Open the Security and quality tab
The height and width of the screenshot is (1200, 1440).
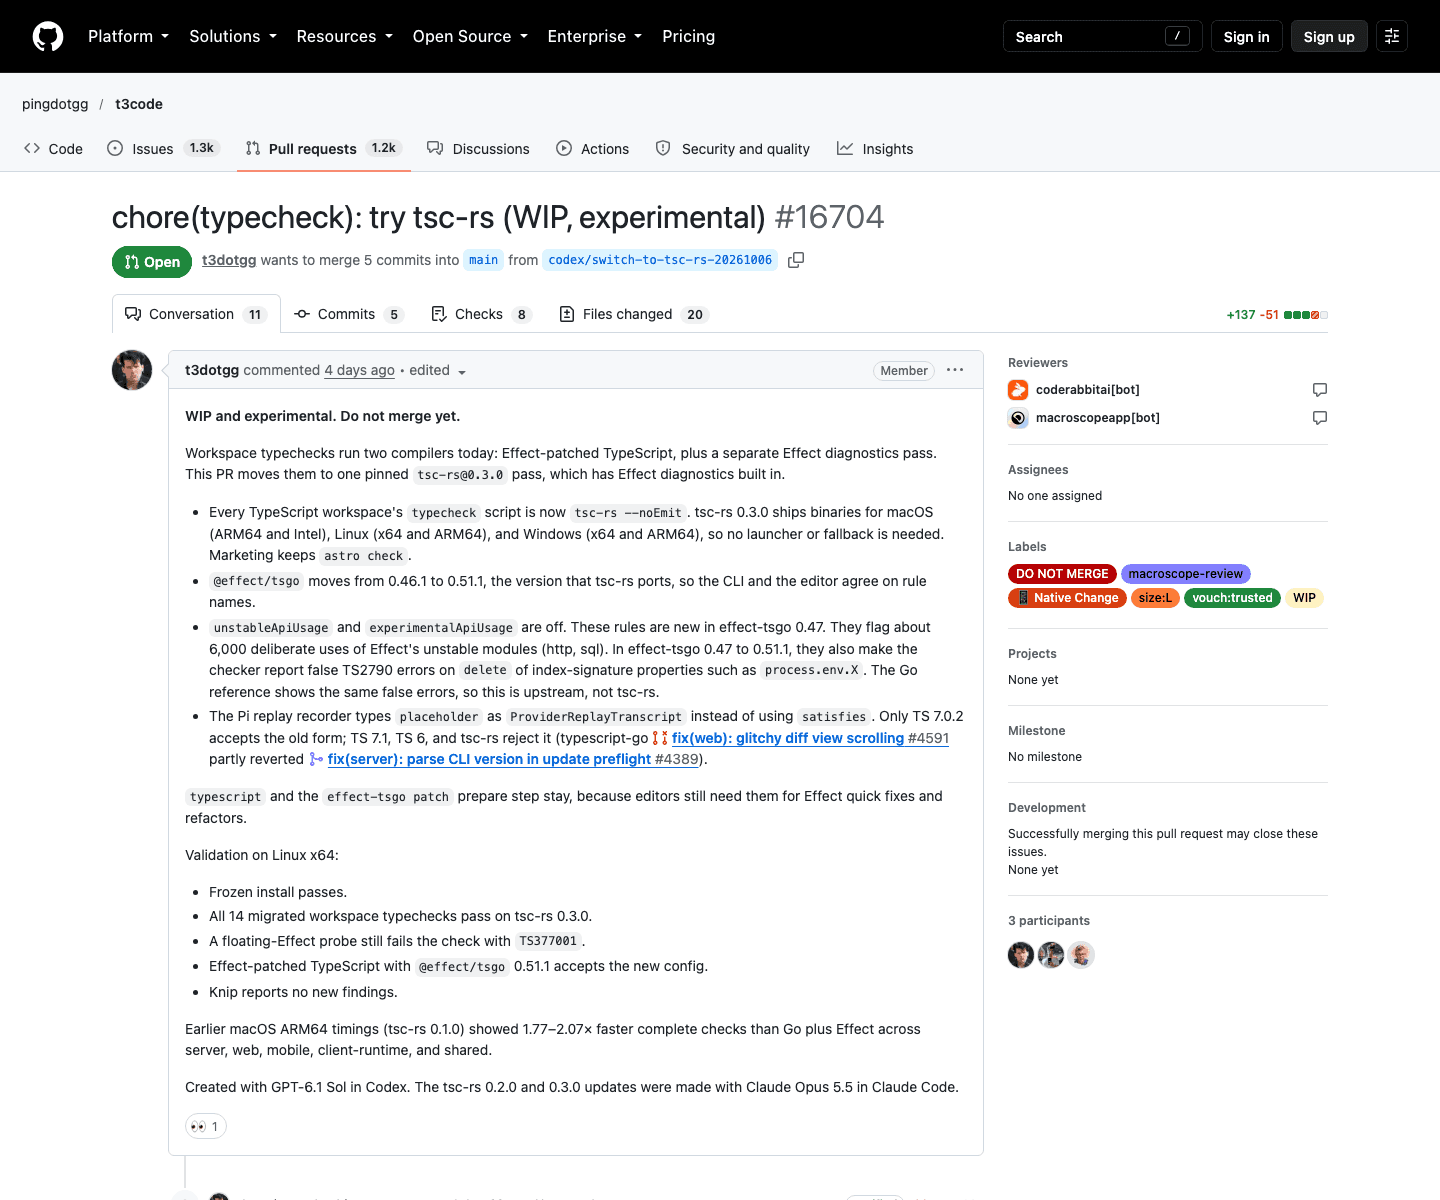point(733,148)
